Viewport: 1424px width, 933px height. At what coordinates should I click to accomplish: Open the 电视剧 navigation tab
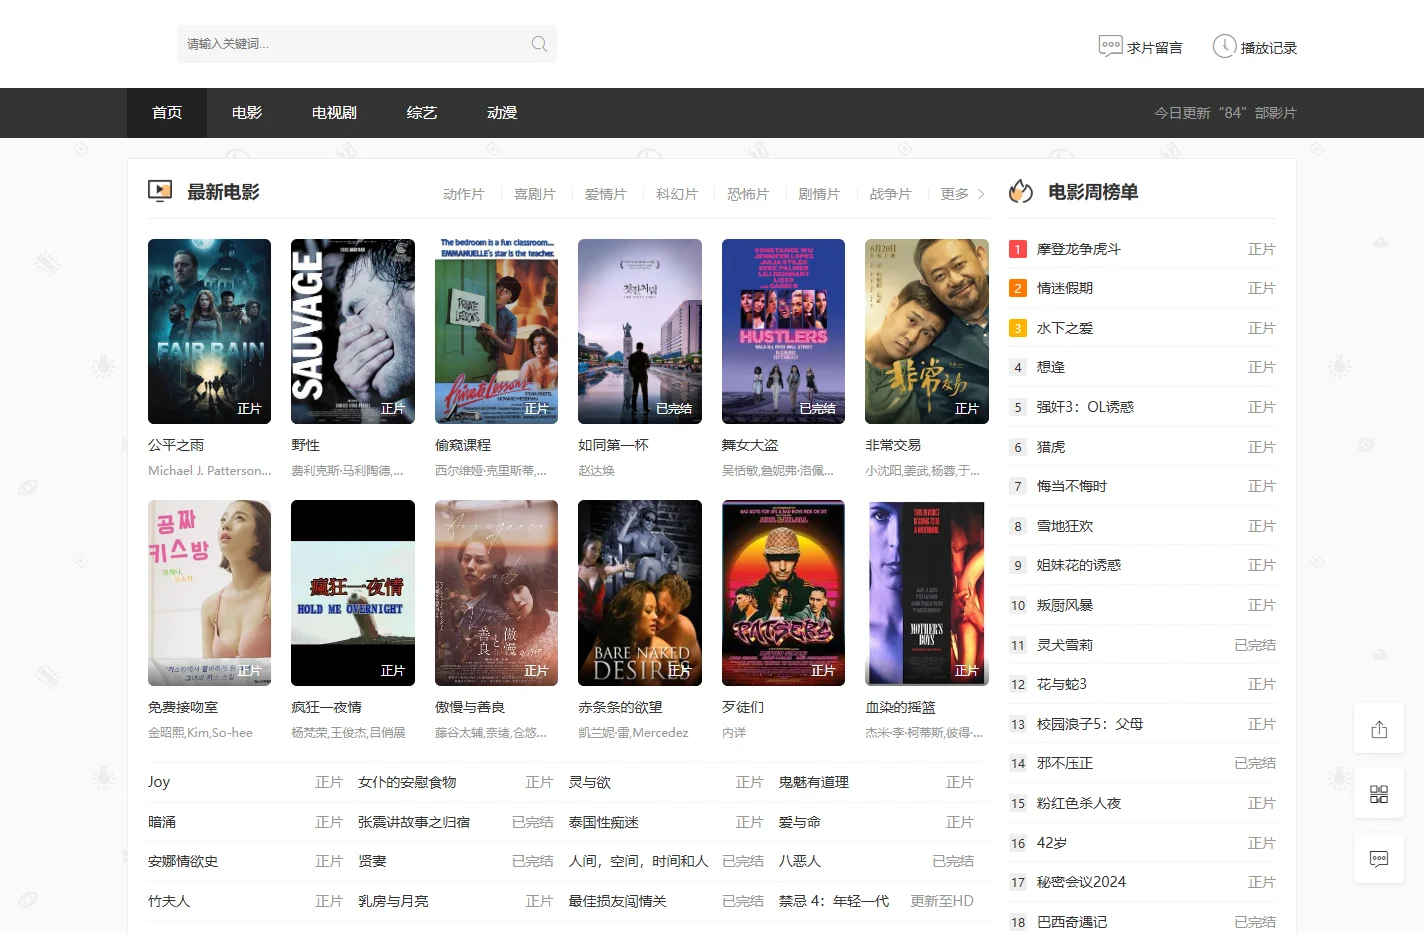click(334, 113)
